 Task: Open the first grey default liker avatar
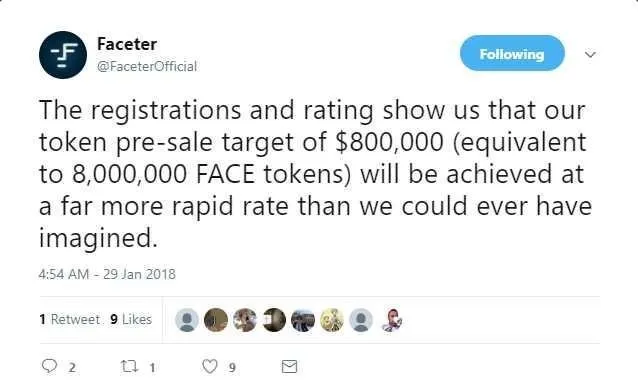[187, 320]
